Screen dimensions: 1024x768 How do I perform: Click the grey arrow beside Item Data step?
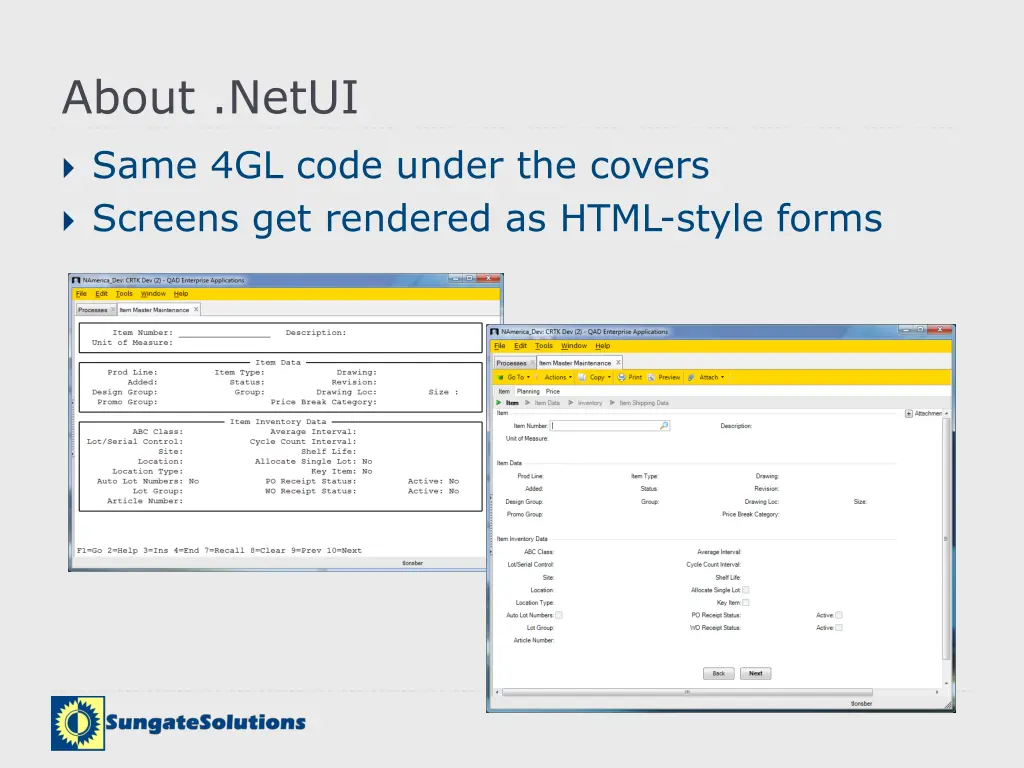tap(528, 403)
